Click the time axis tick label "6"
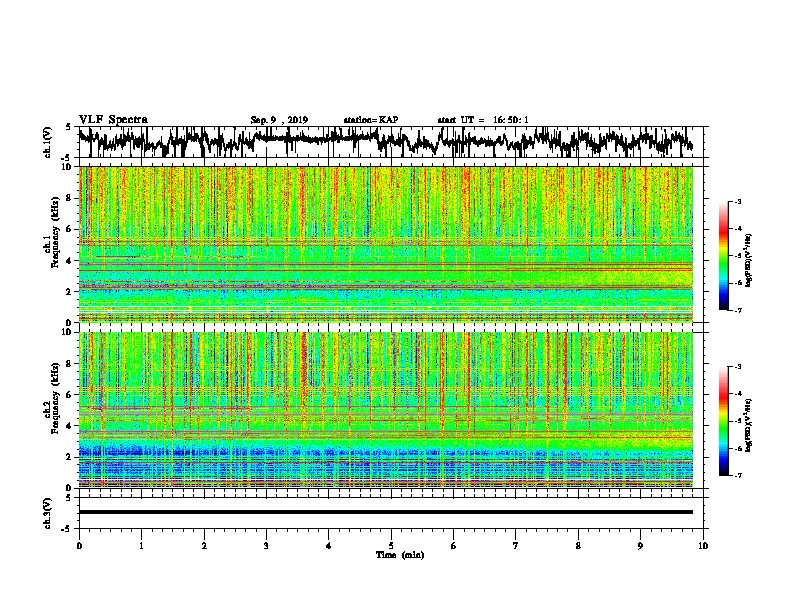 454,546
